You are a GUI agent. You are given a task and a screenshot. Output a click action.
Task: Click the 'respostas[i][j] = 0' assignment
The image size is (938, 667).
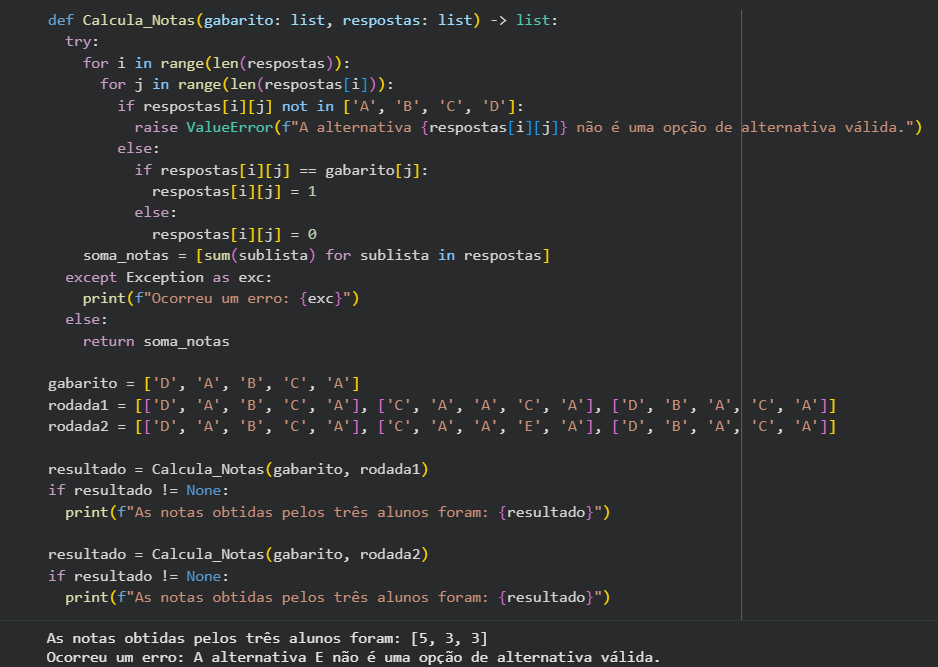coord(234,234)
